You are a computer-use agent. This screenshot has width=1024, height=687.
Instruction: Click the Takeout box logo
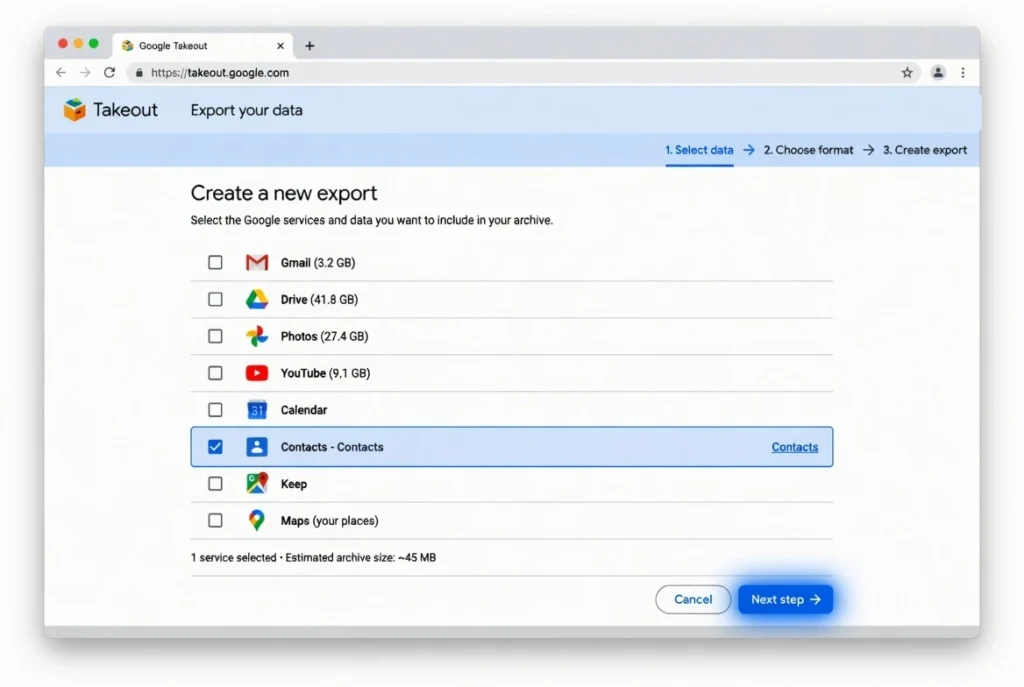click(x=74, y=110)
